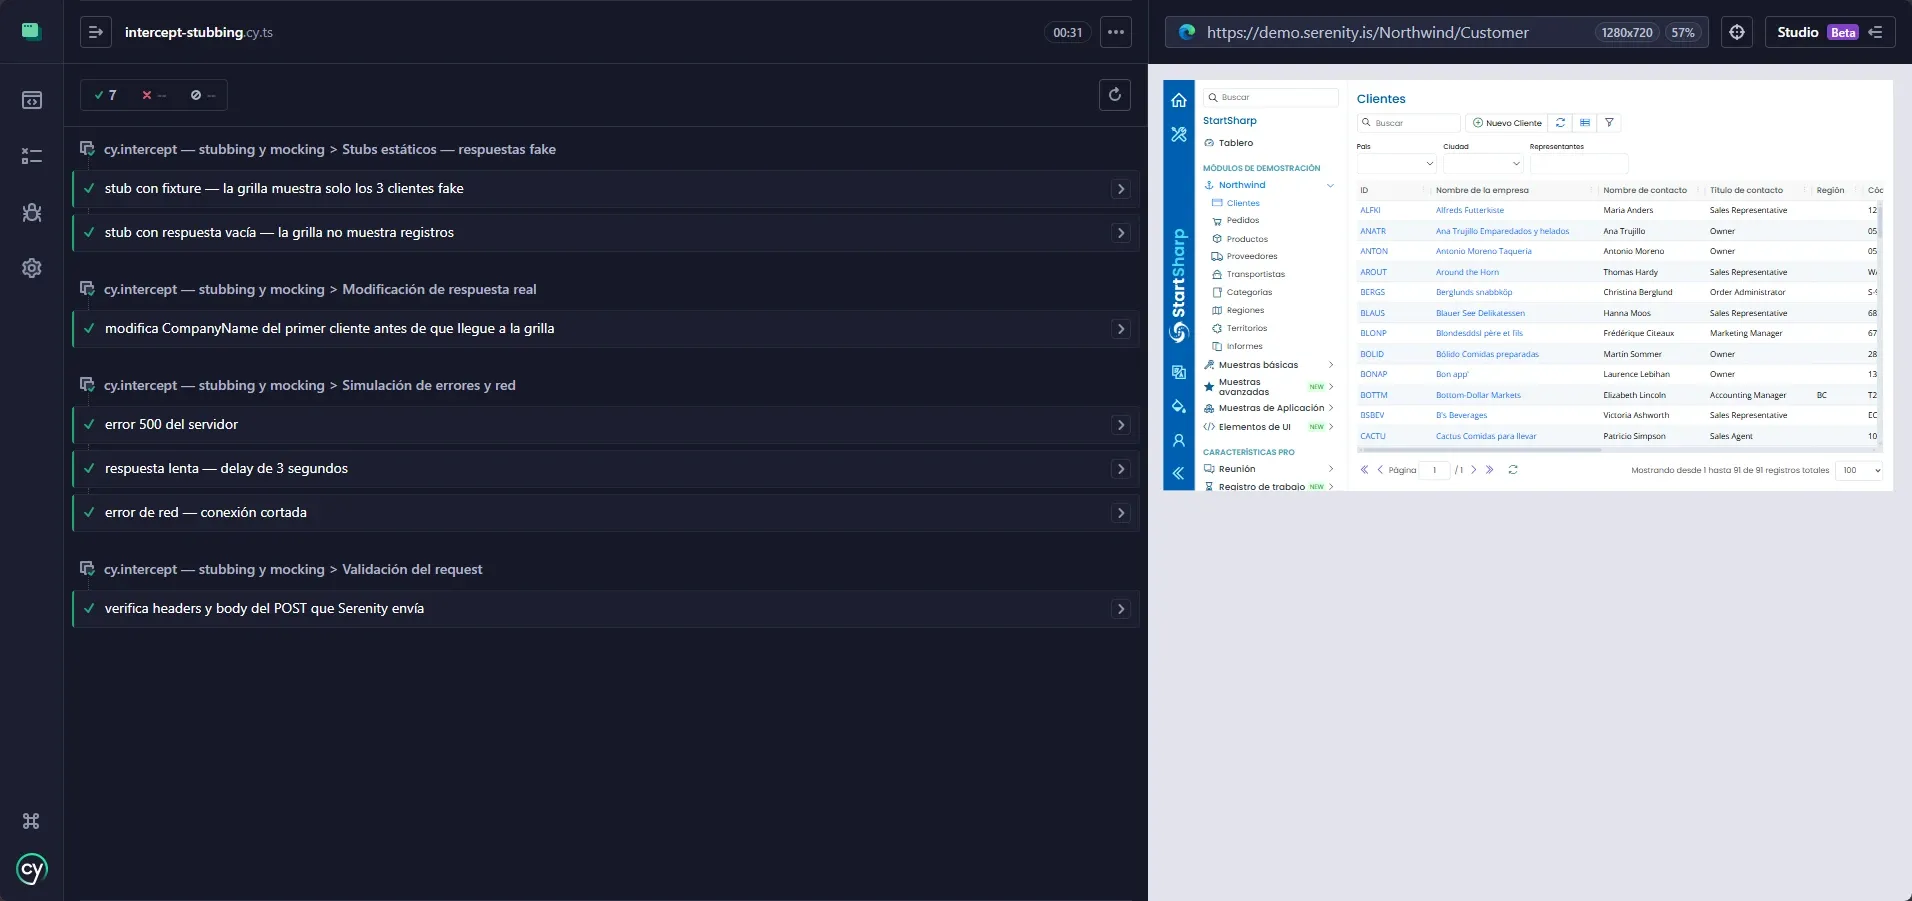Open the three-dot options menu
Image resolution: width=1912 pixels, height=901 pixels.
pos(1116,32)
